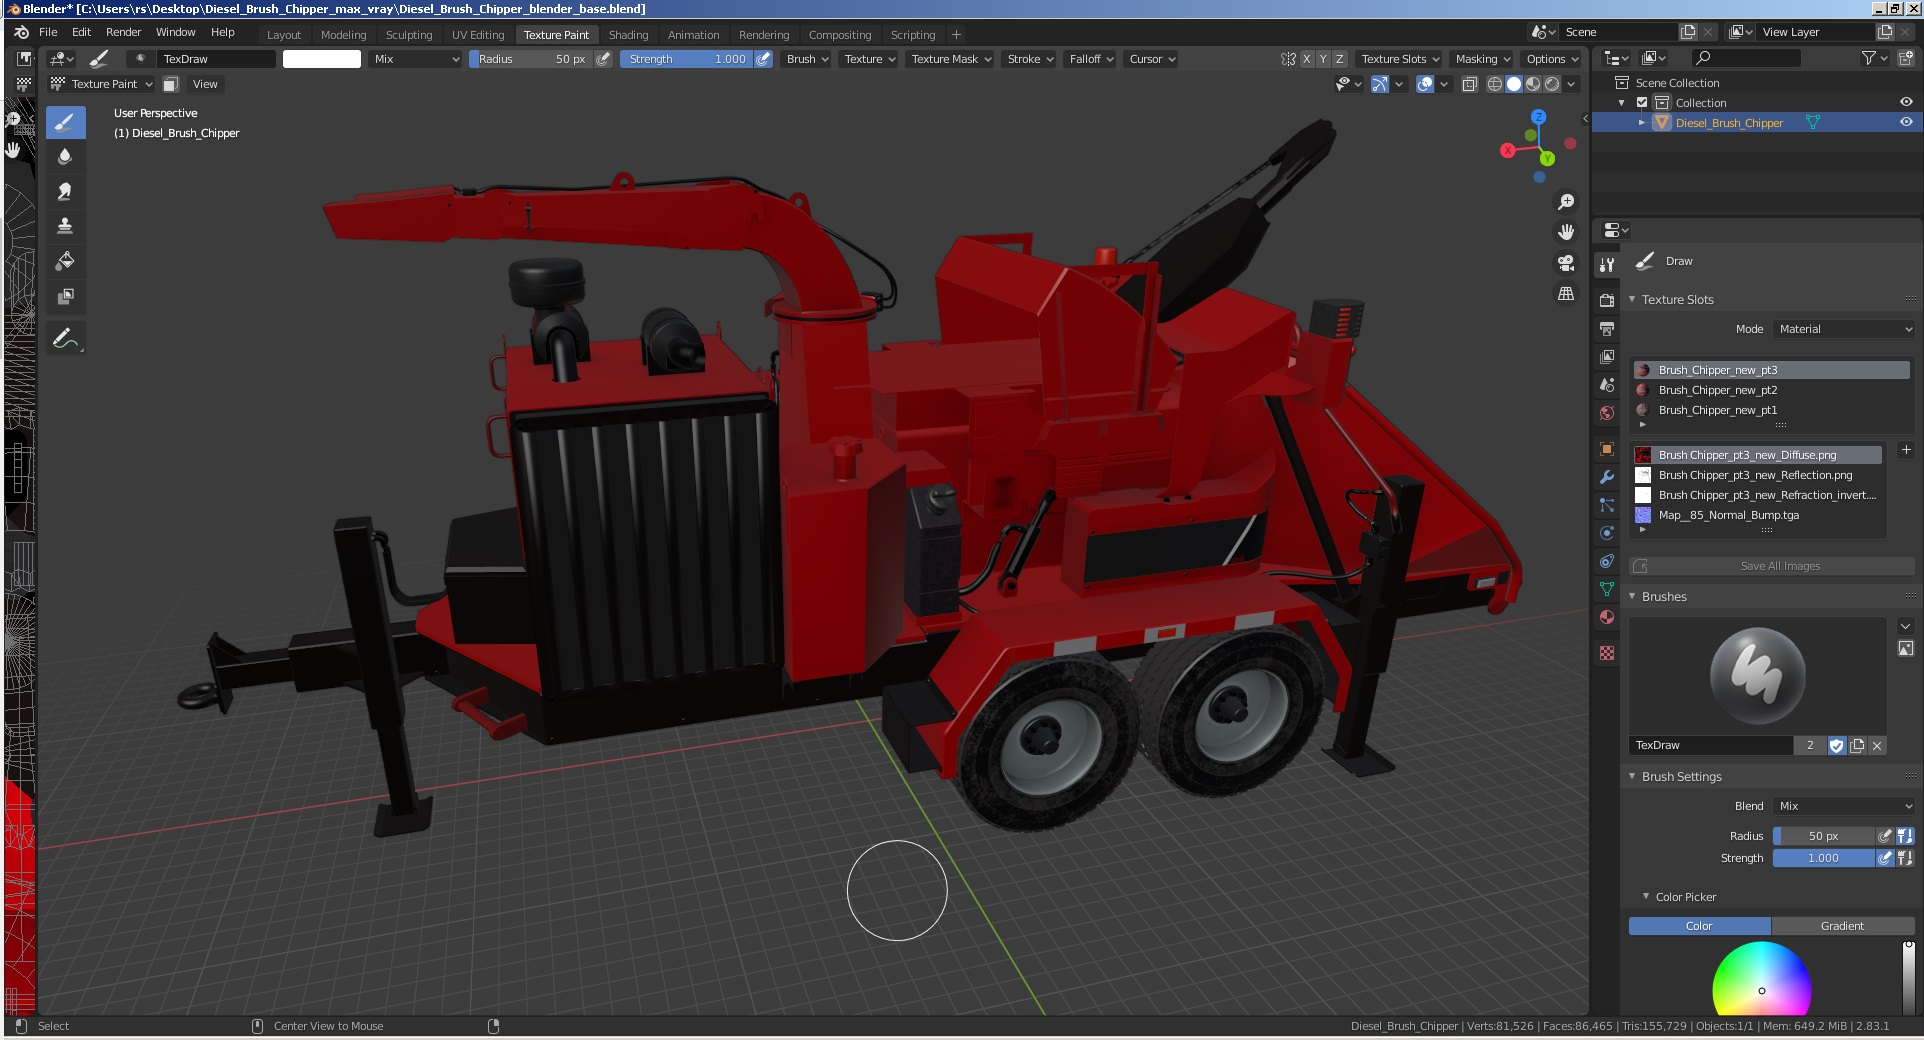Click the TexDraw brush preview thumbnail

tap(1757, 675)
